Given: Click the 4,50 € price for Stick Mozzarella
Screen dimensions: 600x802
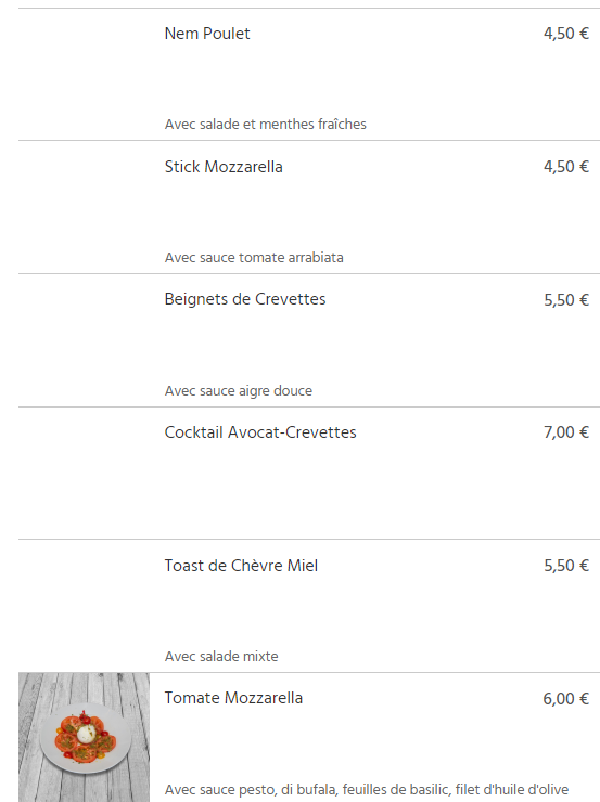Looking at the screenshot, I should pos(566,167).
